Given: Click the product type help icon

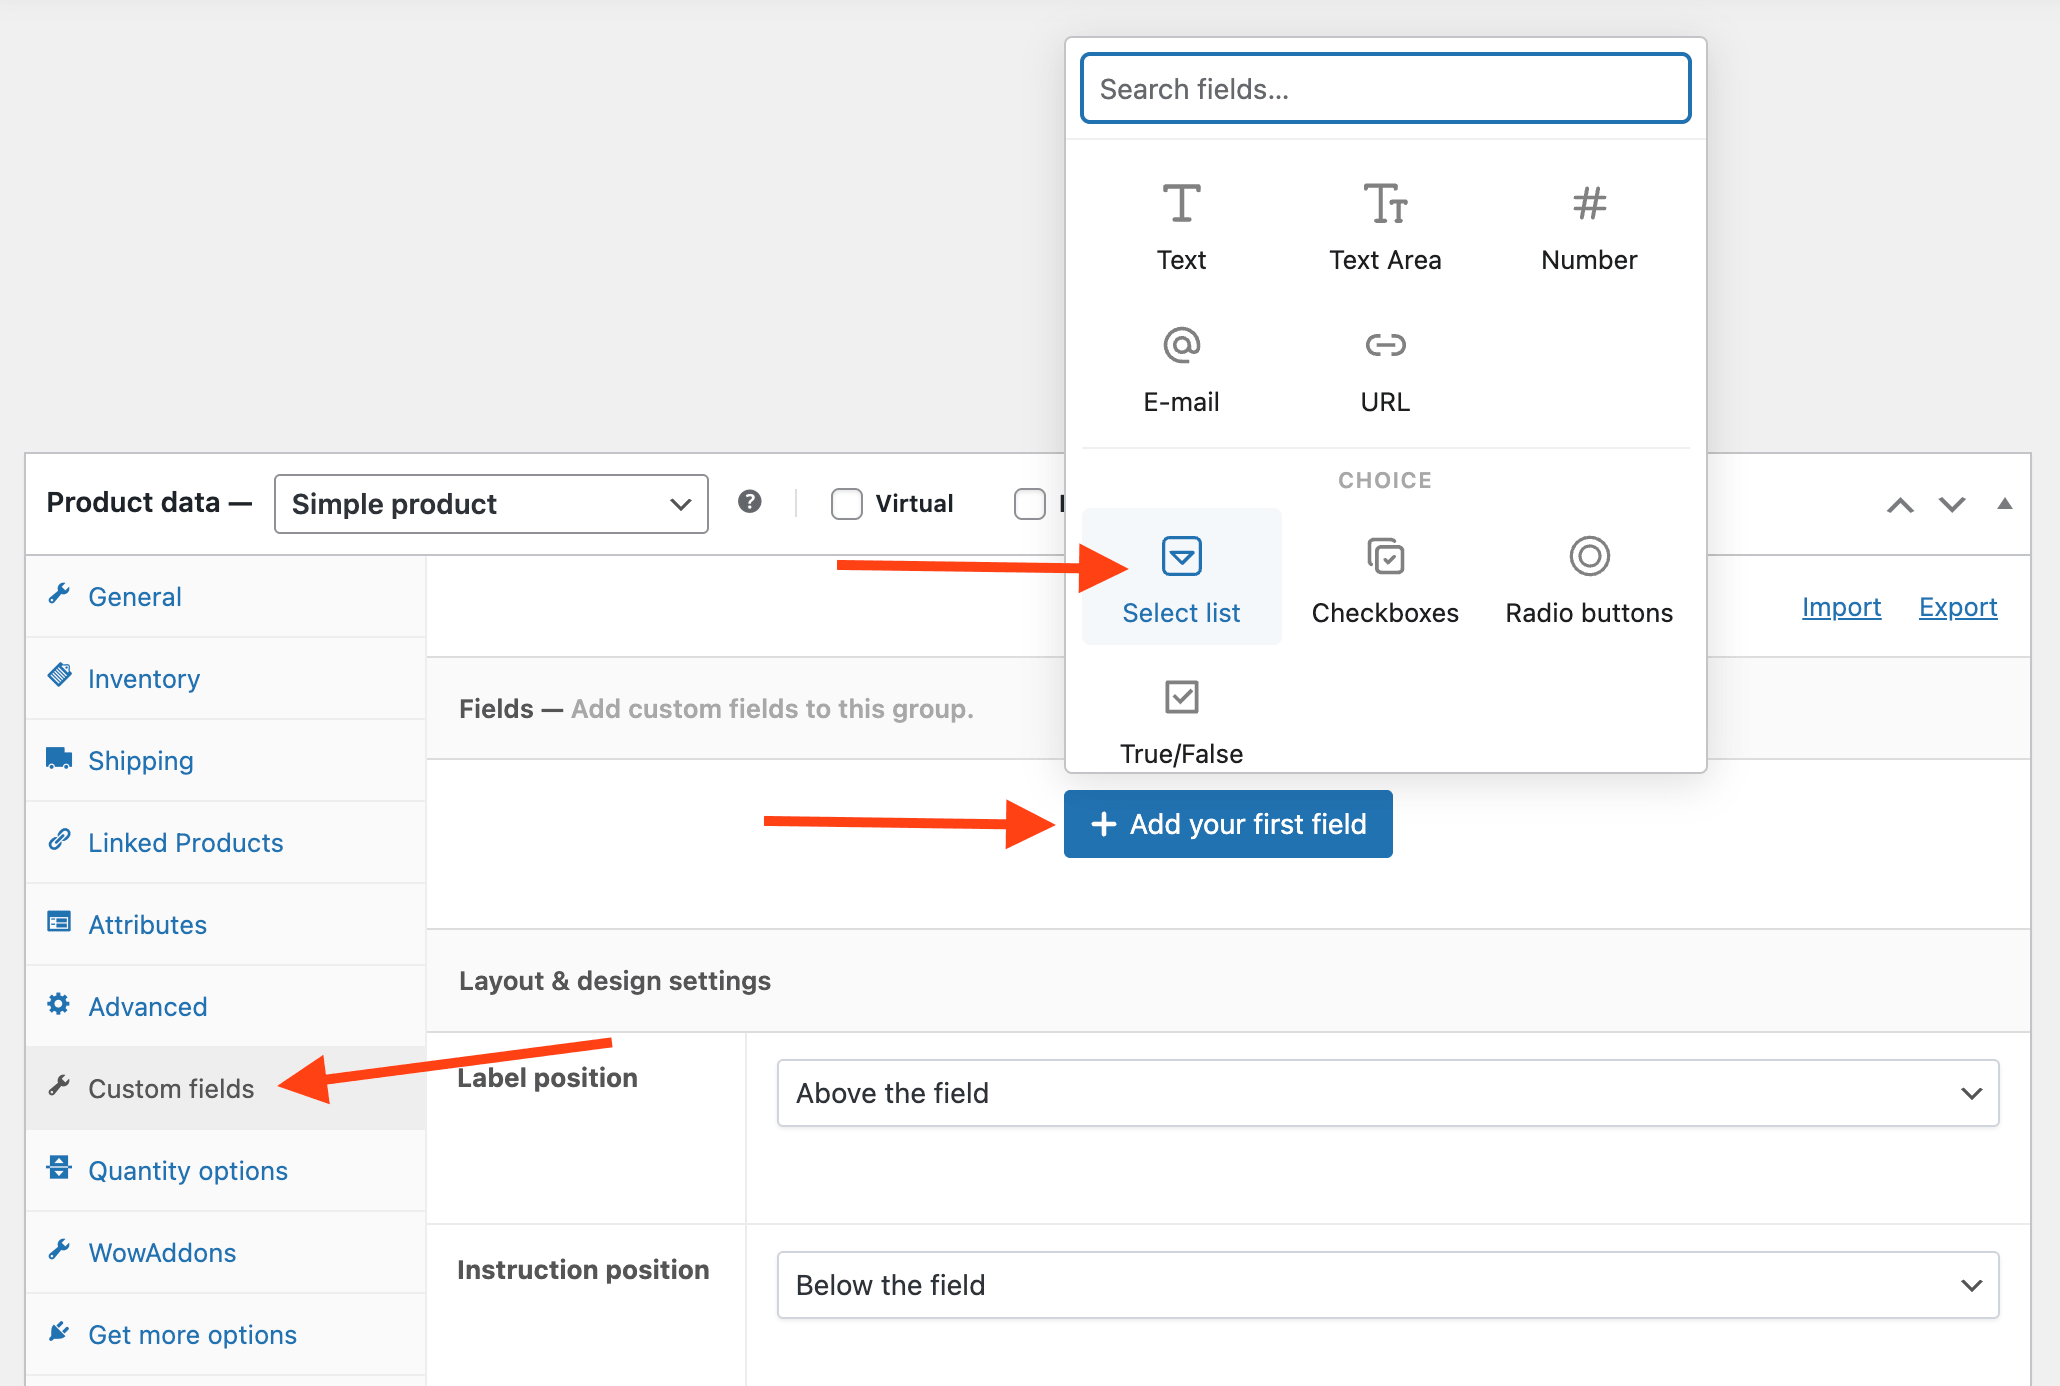Looking at the screenshot, I should tap(750, 502).
